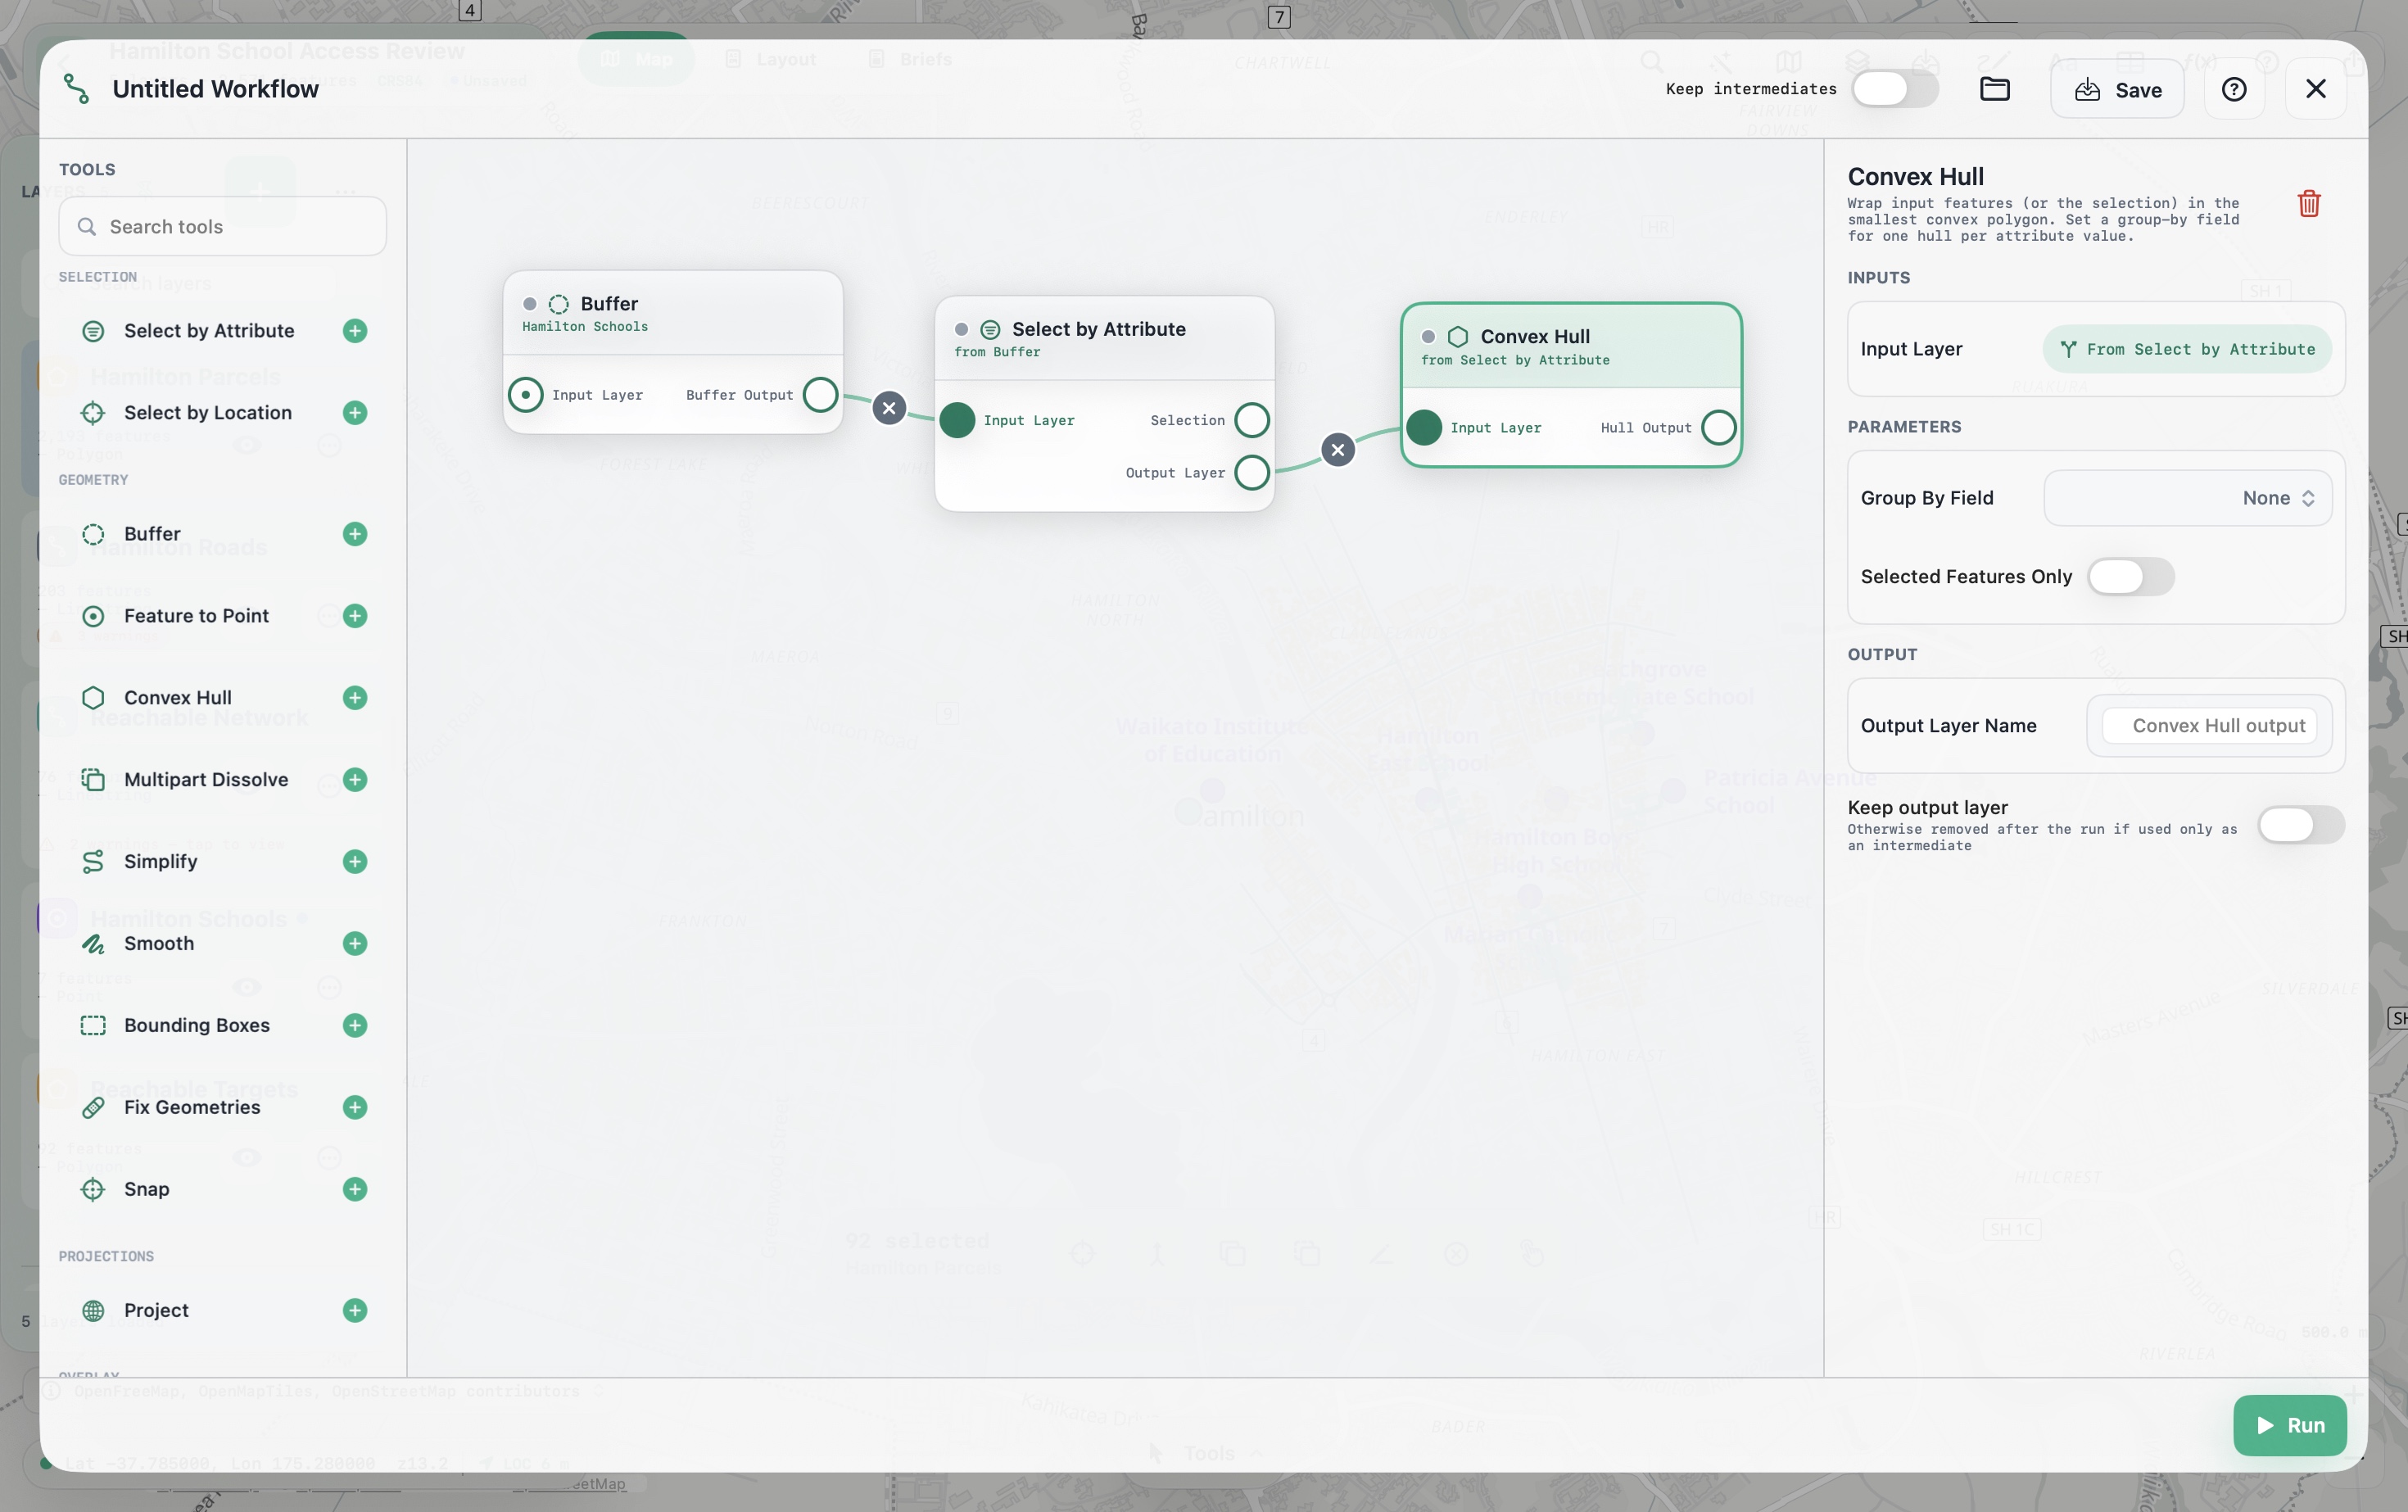The width and height of the screenshot is (2408, 1512).
Task: Click Output Layer port on Select by Attribute
Action: (1252, 473)
